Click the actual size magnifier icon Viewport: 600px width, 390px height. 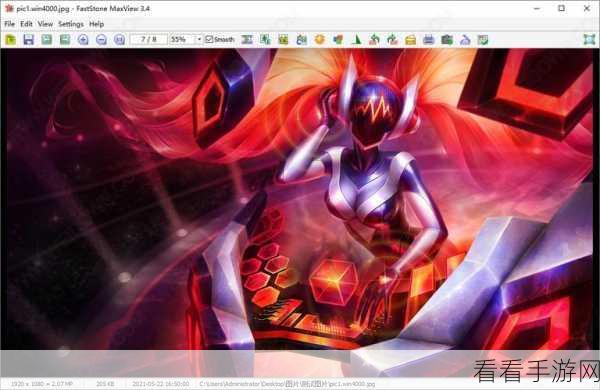coord(119,39)
